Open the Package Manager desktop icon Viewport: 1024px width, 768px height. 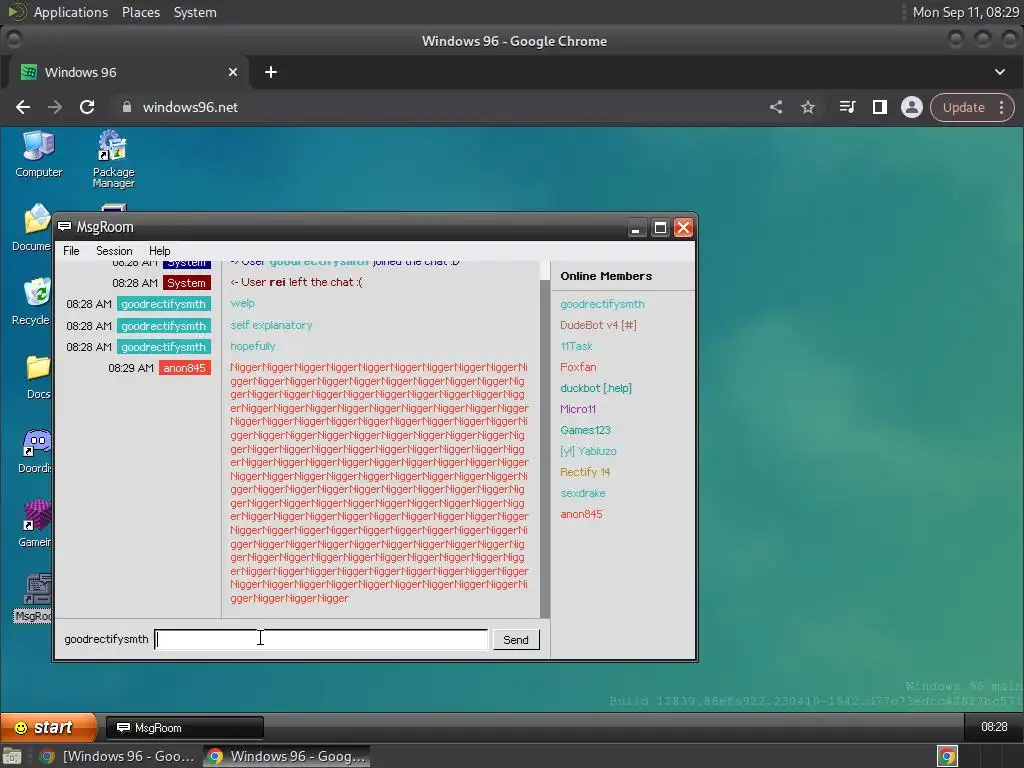click(x=113, y=159)
